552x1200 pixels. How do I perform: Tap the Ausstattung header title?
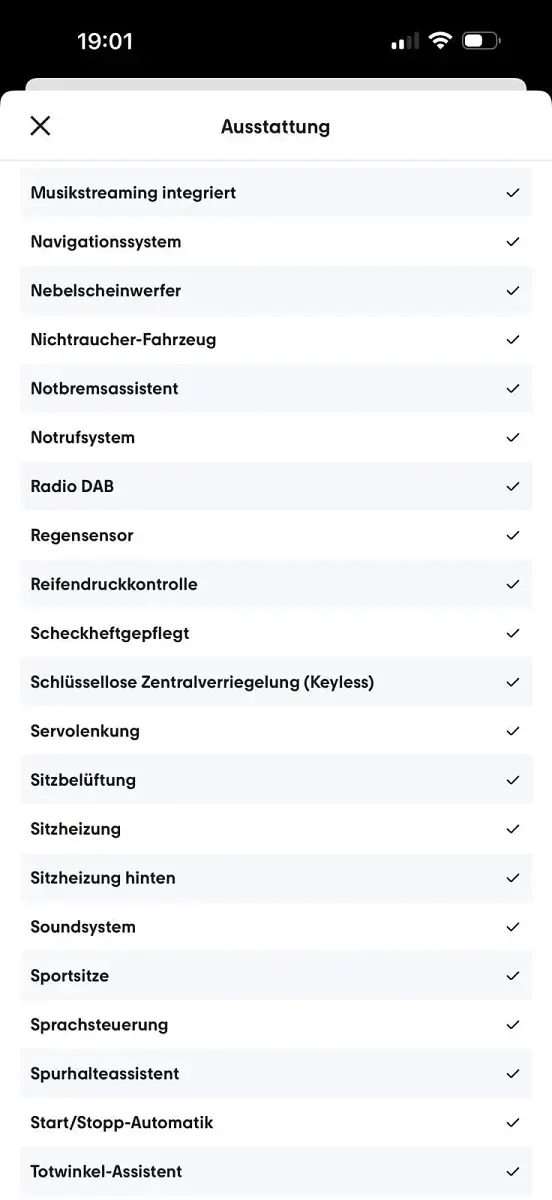[276, 127]
